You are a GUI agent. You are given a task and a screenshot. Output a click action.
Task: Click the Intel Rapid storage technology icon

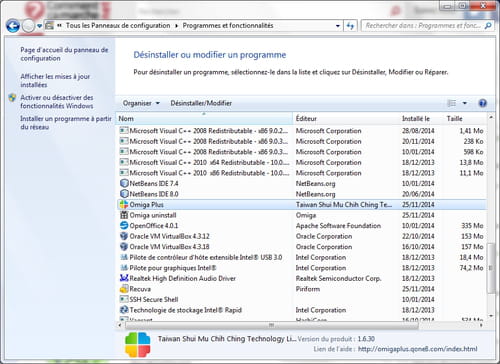[124, 310]
